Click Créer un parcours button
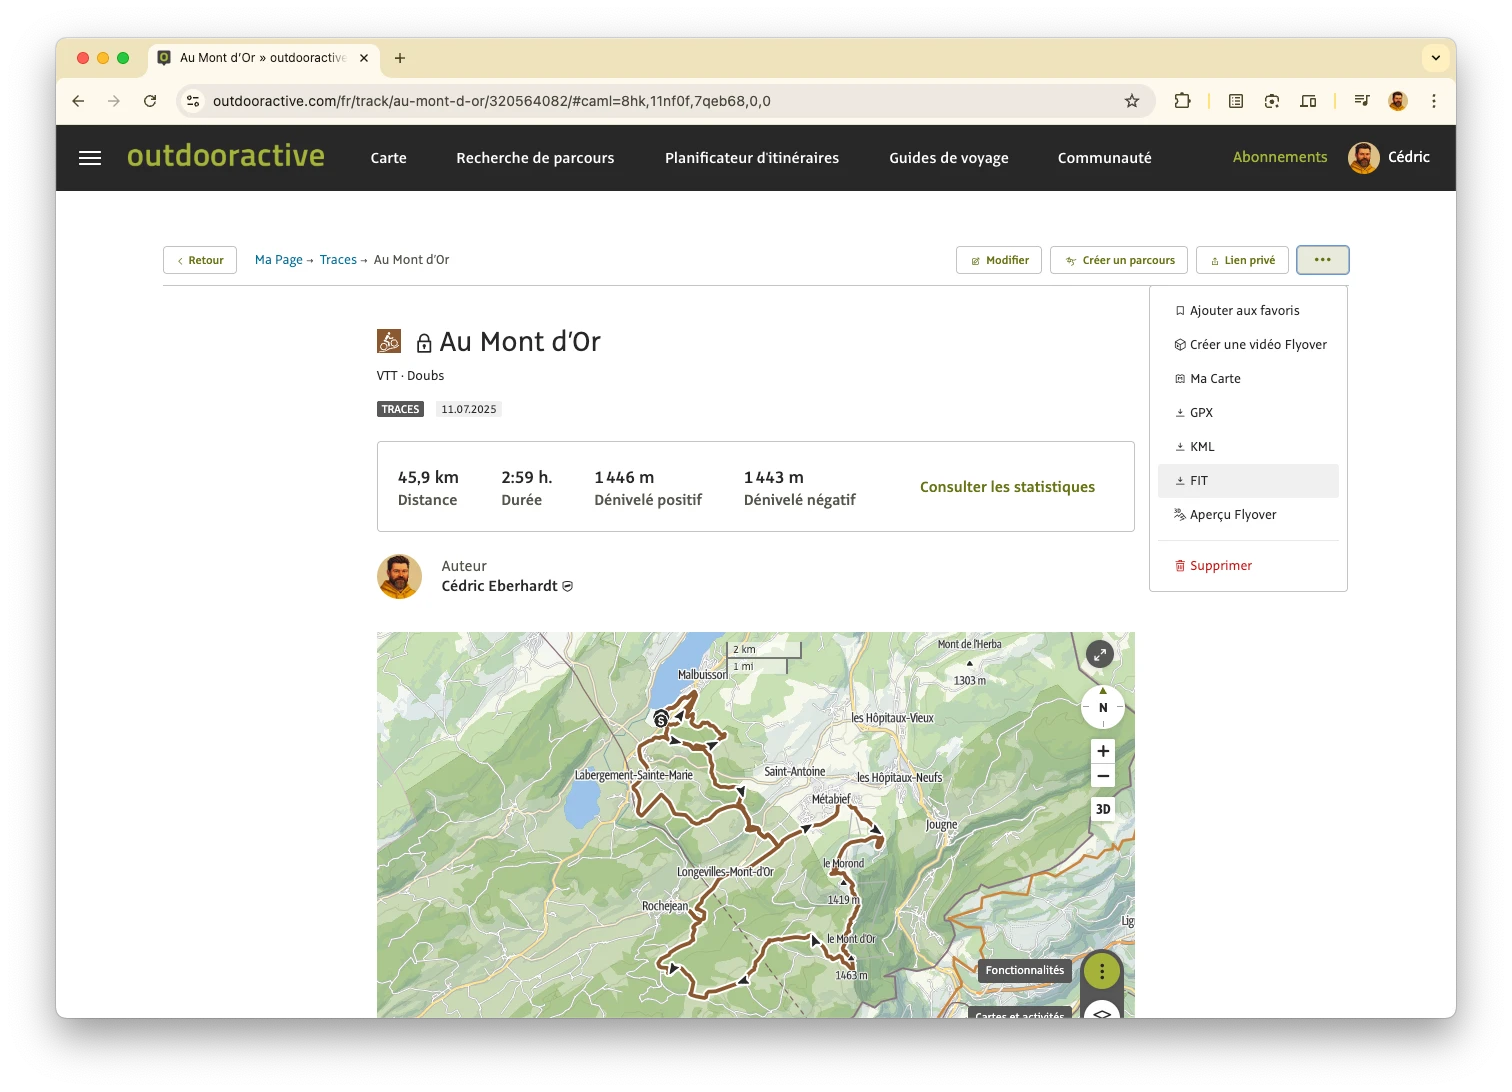The width and height of the screenshot is (1512, 1092). pos(1119,260)
